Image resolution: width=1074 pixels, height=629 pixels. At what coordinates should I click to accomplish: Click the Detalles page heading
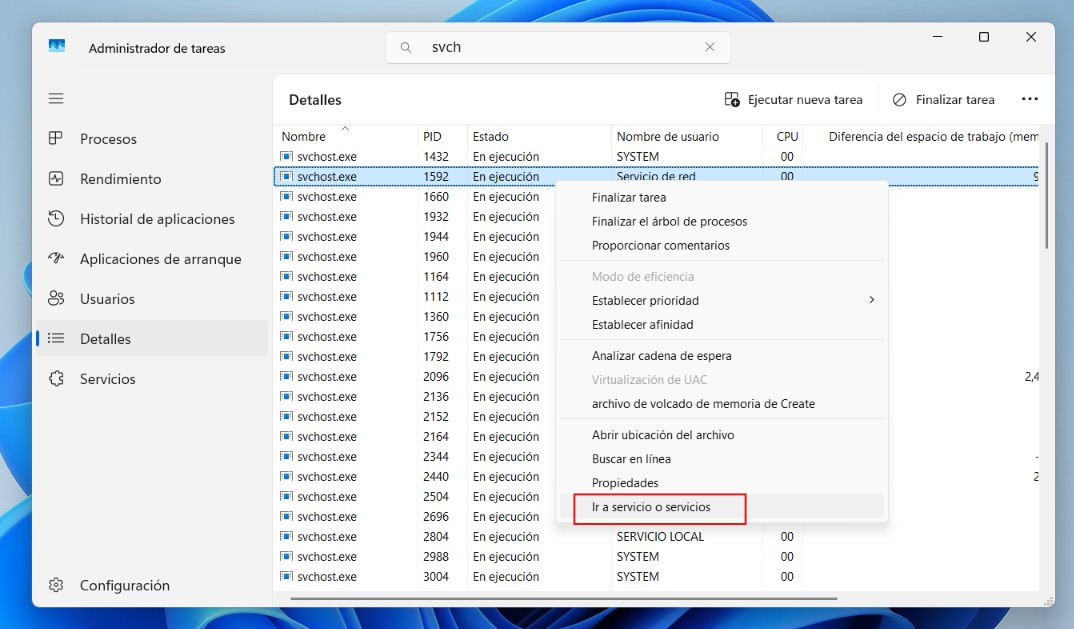[x=315, y=100]
